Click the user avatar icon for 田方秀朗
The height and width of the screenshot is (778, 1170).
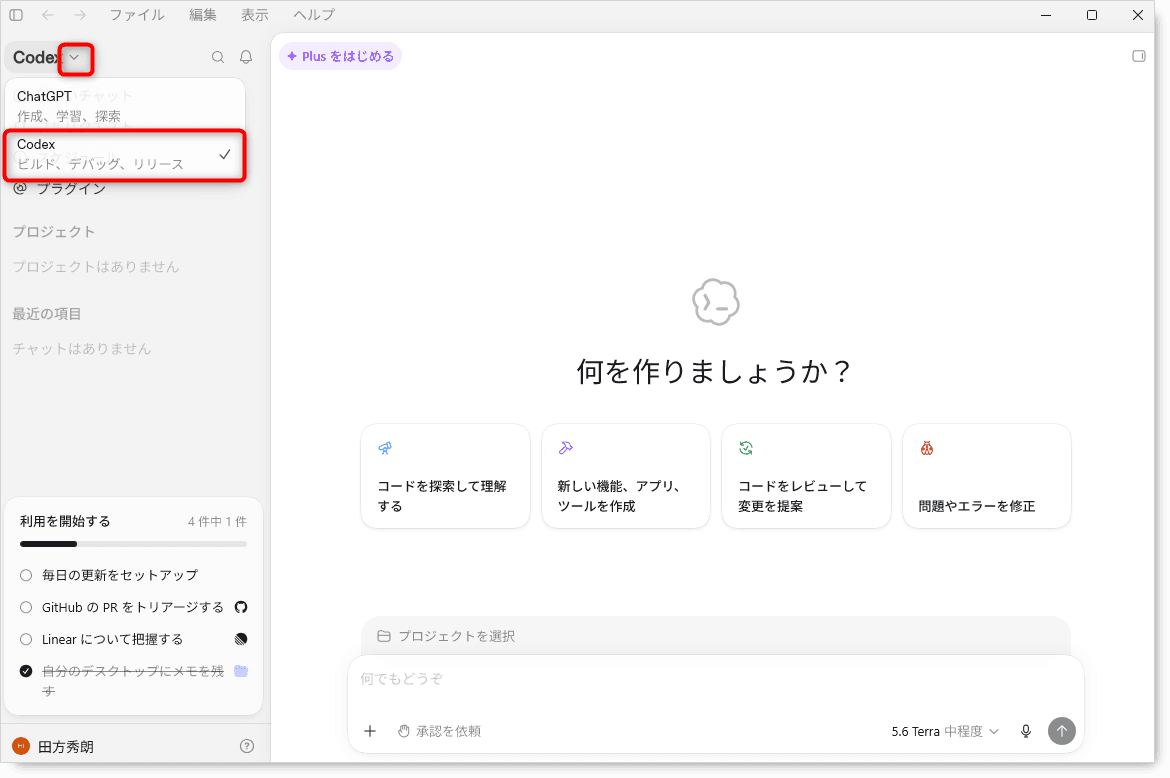click(21, 746)
